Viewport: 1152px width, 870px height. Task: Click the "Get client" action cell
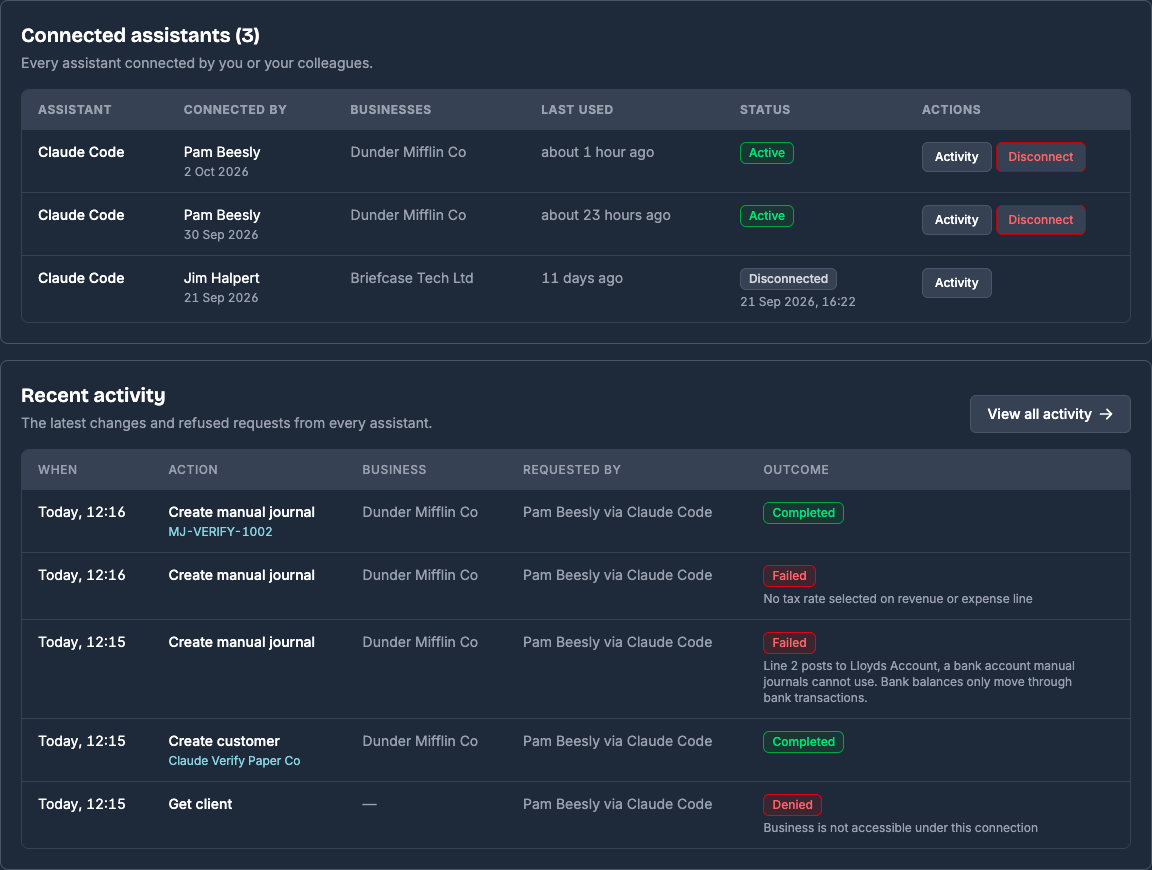tap(200, 804)
